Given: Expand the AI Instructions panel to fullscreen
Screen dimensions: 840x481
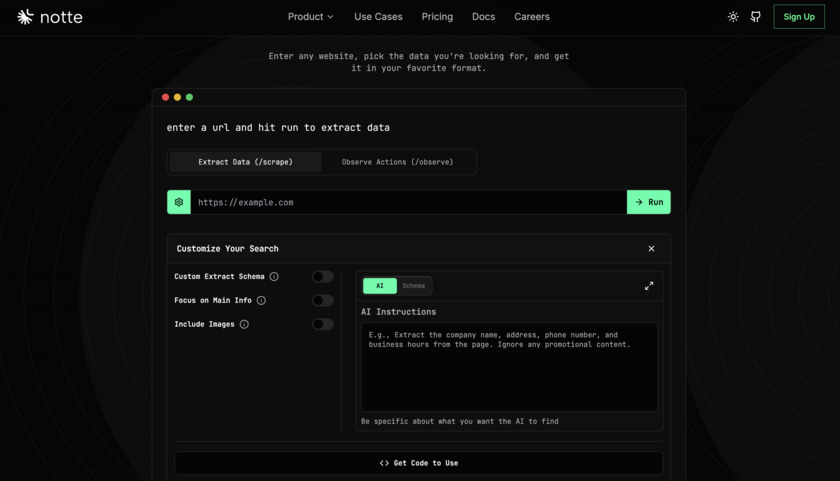Looking at the screenshot, I should [649, 286].
